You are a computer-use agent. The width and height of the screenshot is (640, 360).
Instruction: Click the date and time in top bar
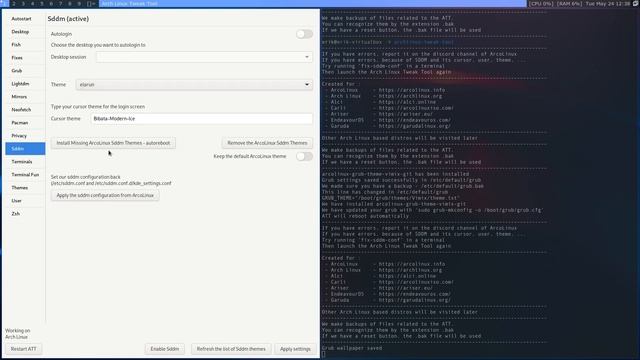pyautogui.click(x=608, y=3)
